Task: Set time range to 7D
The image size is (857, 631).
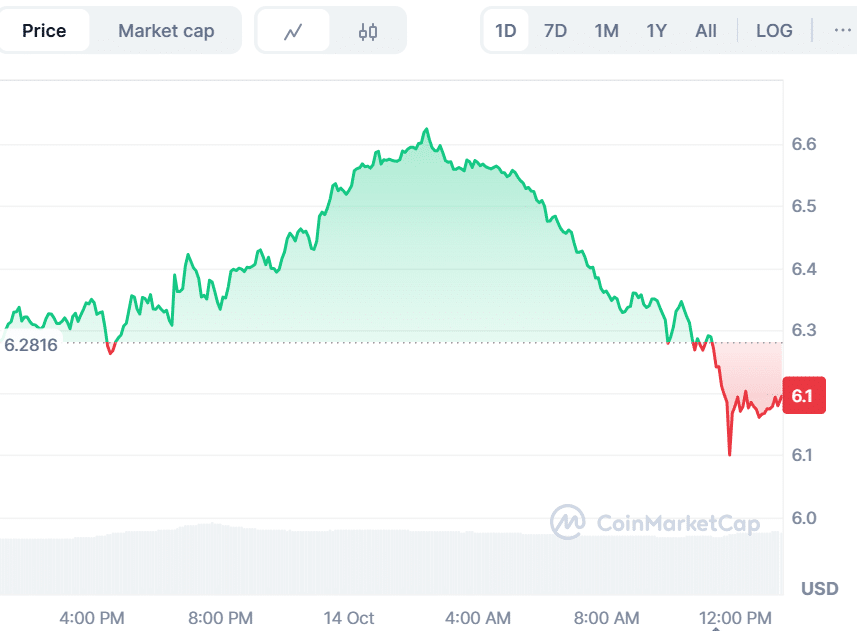Action: [x=555, y=31]
